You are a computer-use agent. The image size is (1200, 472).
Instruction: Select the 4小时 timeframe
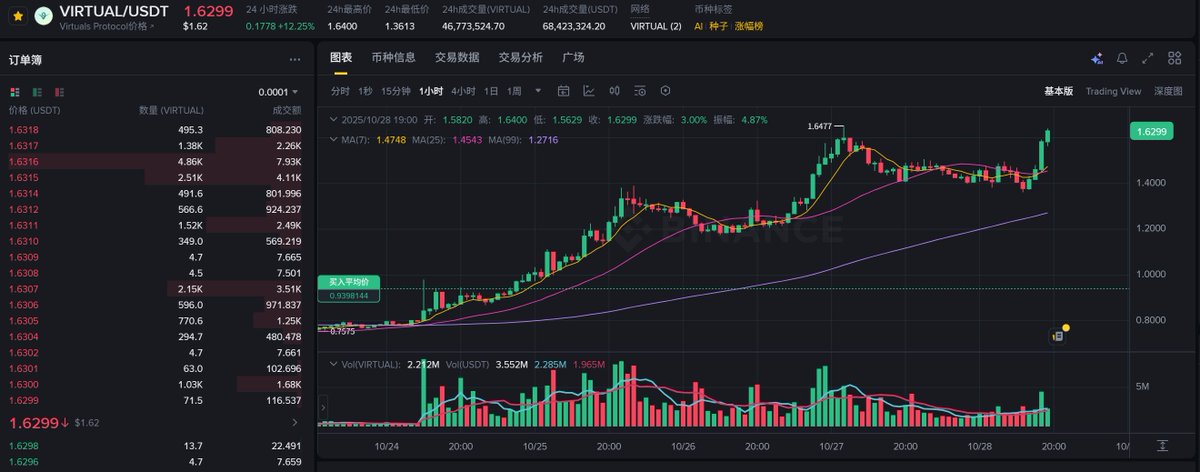(x=463, y=91)
